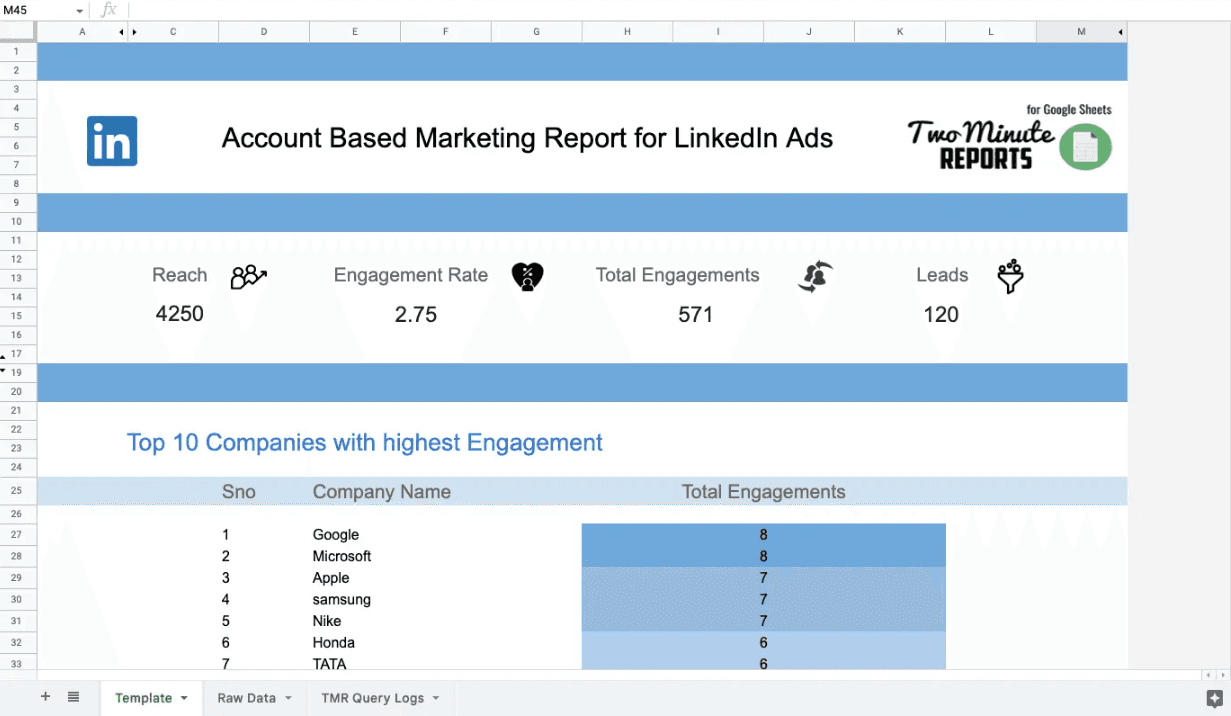Open the Name box dropdown arrow

80,10
